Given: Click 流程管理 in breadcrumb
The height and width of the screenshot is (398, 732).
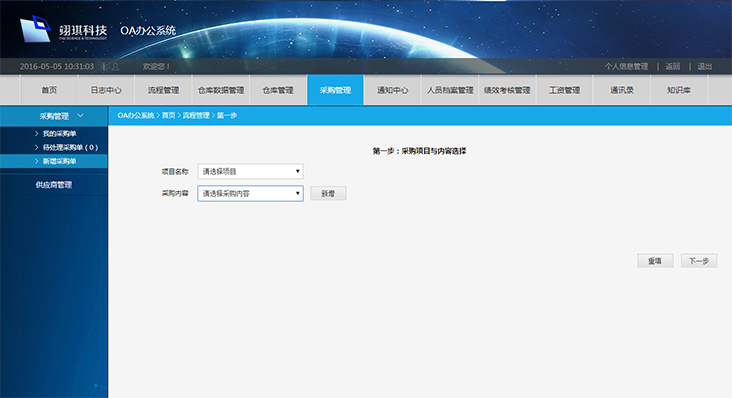Looking at the screenshot, I should coord(196,115).
